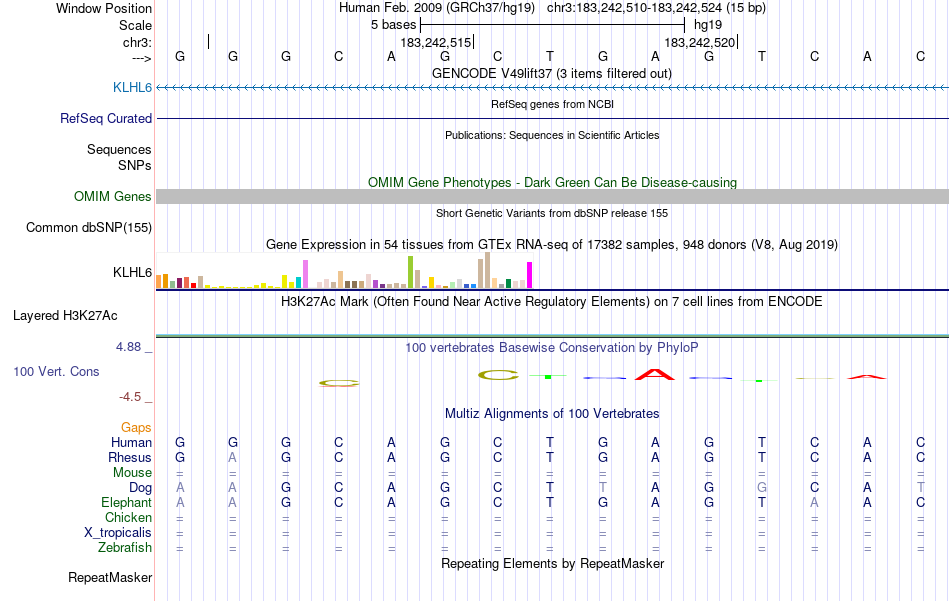This screenshot has width=950, height=601.
Task: Click the Layered H3K27Ac track label
Action: pos(65,316)
